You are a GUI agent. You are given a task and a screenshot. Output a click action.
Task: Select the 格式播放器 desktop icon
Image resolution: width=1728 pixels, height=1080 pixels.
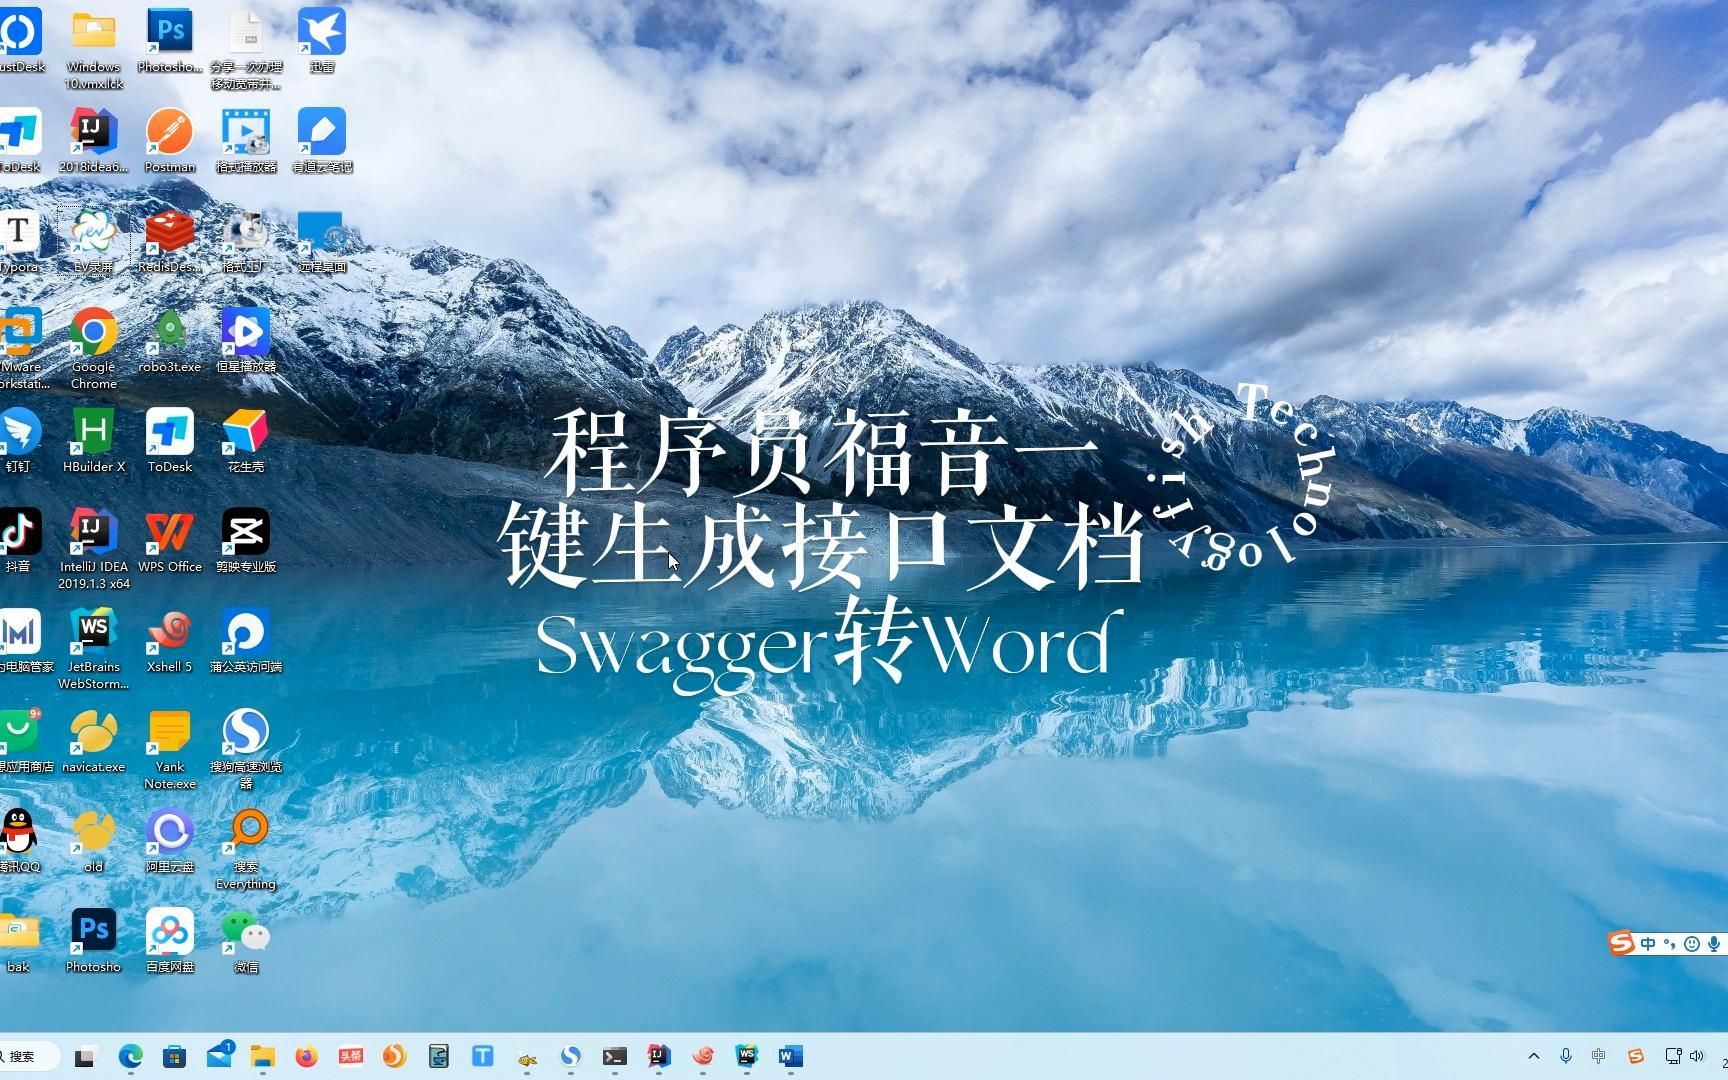click(x=245, y=141)
